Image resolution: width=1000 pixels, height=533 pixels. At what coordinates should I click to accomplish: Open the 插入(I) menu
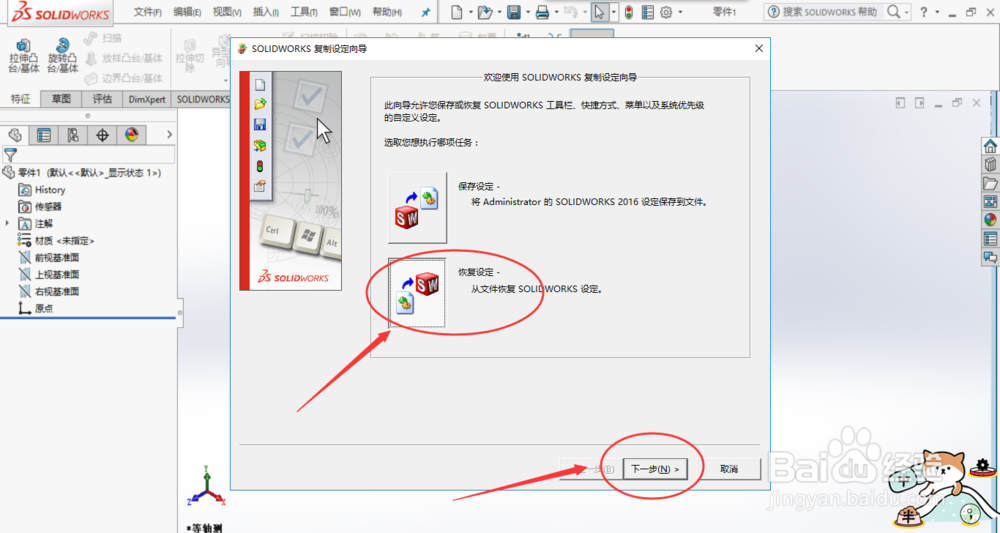267,12
